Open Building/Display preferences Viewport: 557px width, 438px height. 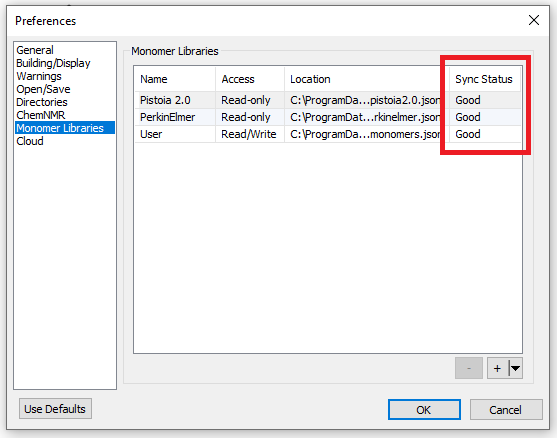pyautogui.click(x=53, y=63)
